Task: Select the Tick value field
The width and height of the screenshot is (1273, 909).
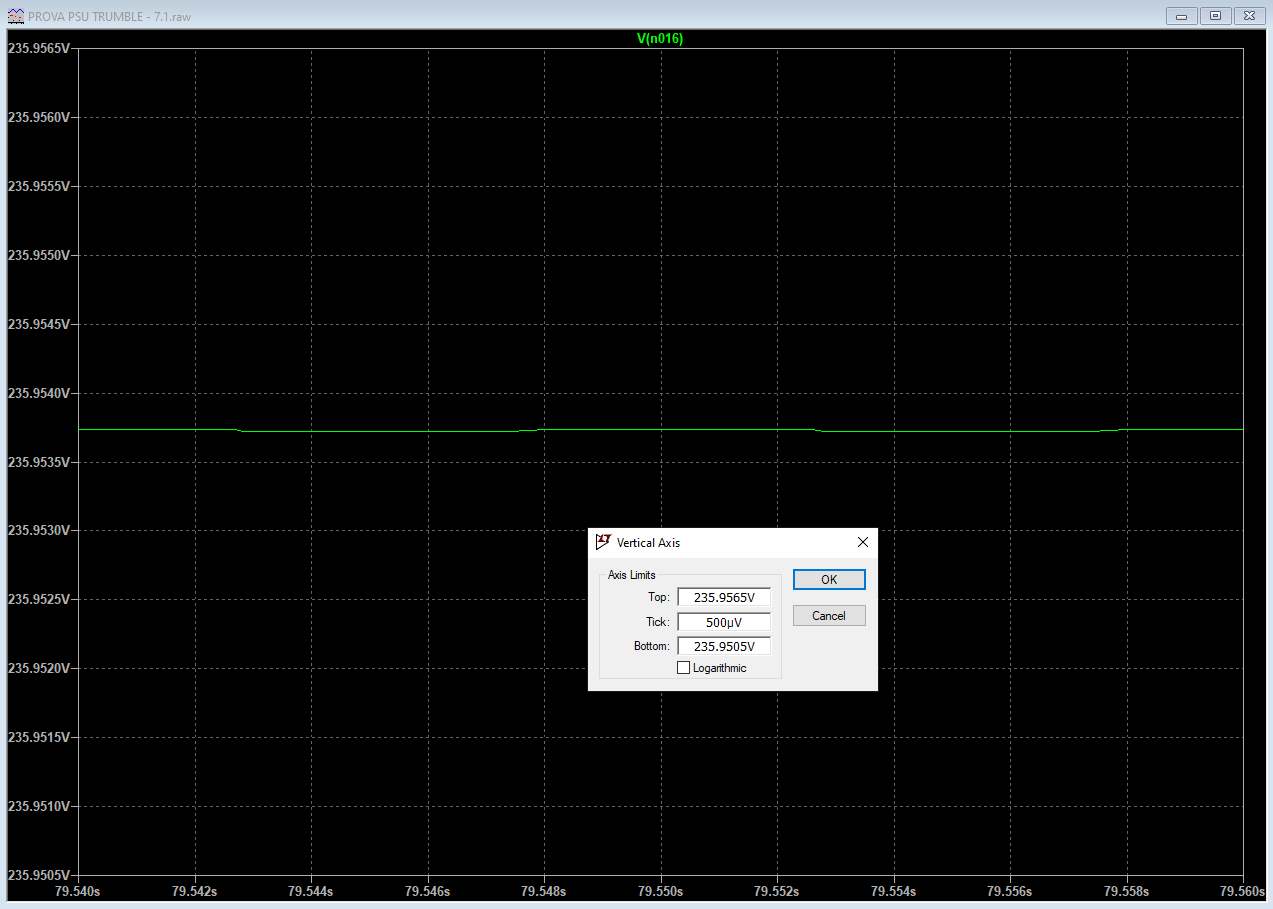Action: (724, 622)
